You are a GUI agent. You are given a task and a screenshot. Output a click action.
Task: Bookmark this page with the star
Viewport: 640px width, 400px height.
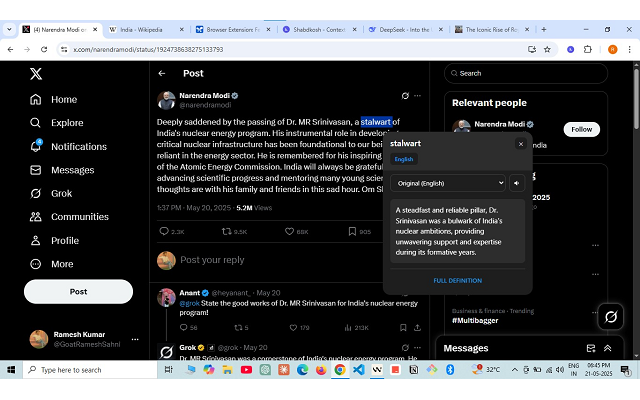pos(547,49)
